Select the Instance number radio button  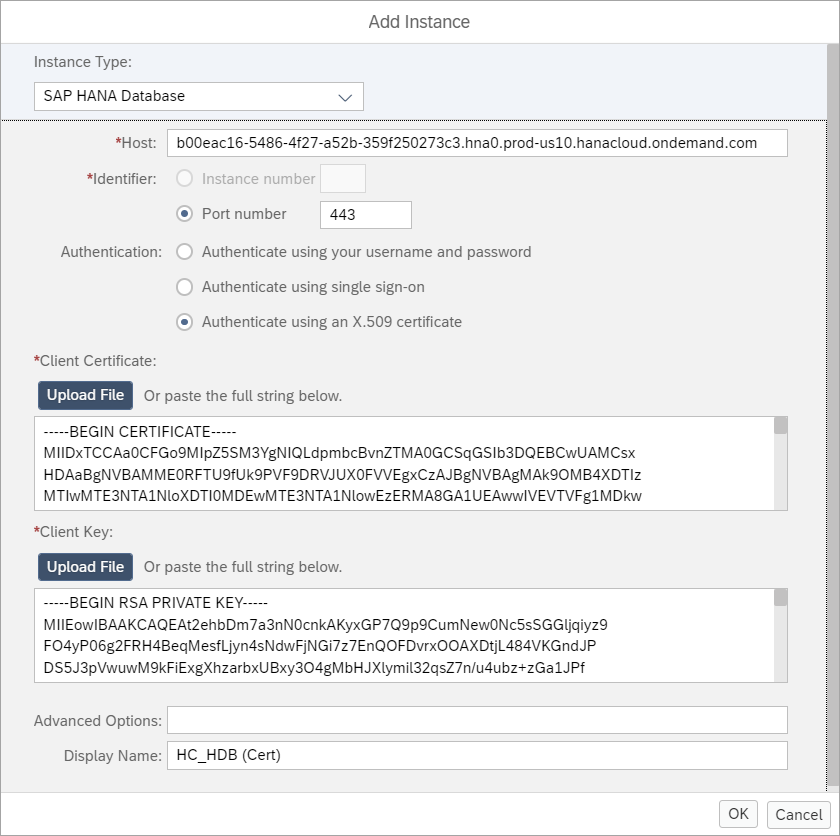(x=184, y=178)
